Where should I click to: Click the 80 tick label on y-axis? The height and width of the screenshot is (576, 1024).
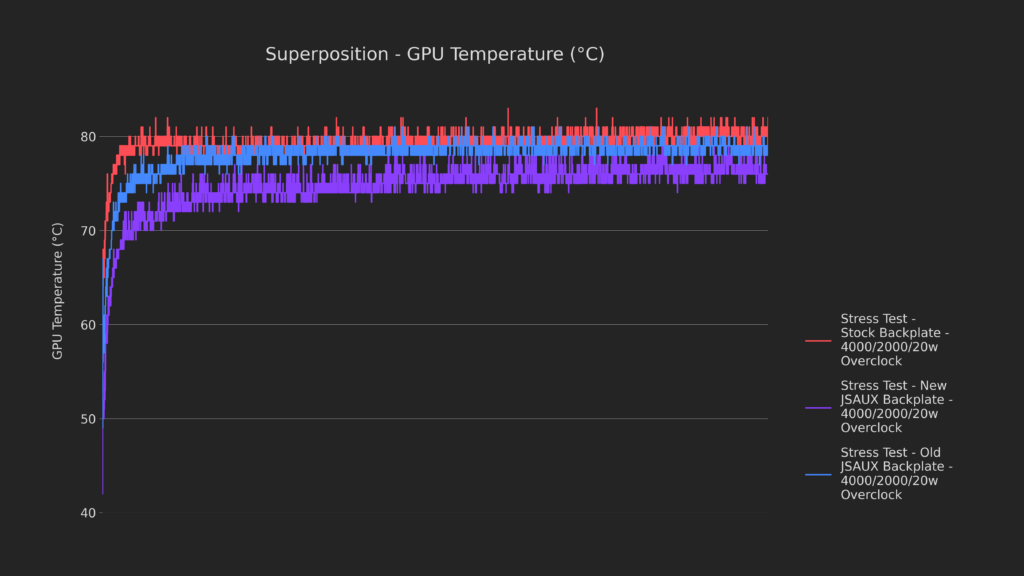pyautogui.click(x=87, y=137)
